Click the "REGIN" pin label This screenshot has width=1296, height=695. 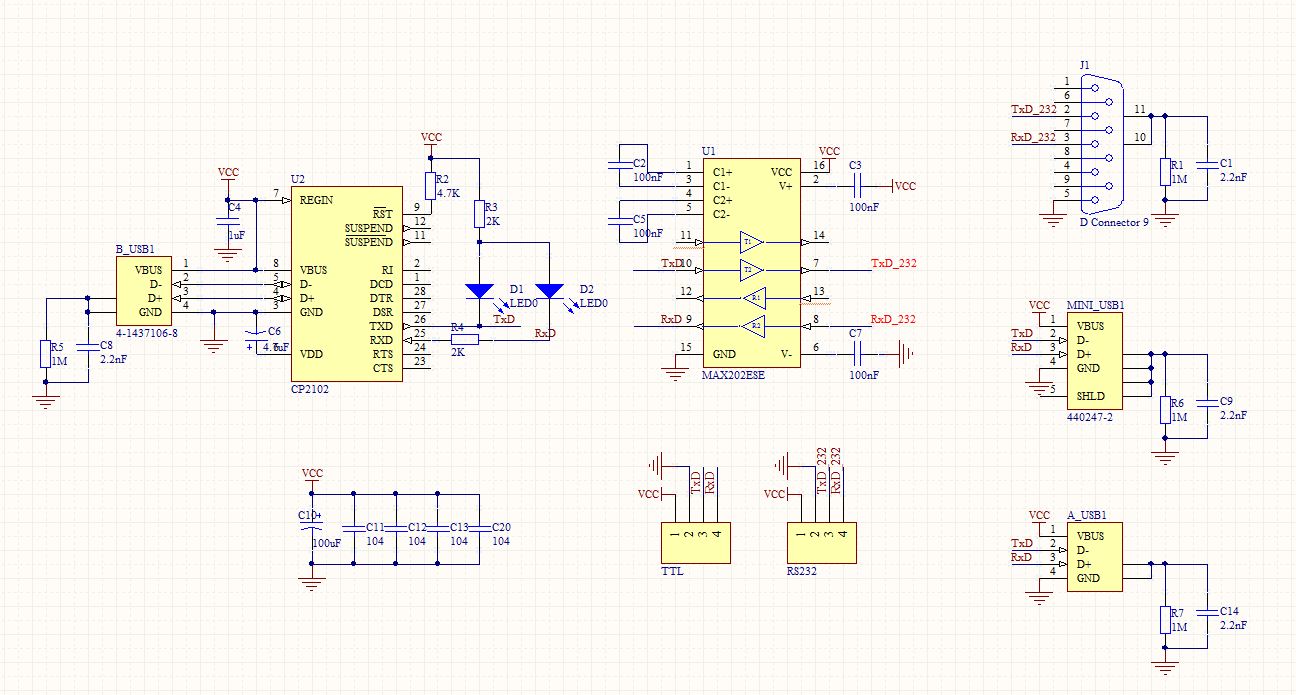pyautogui.click(x=316, y=200)
